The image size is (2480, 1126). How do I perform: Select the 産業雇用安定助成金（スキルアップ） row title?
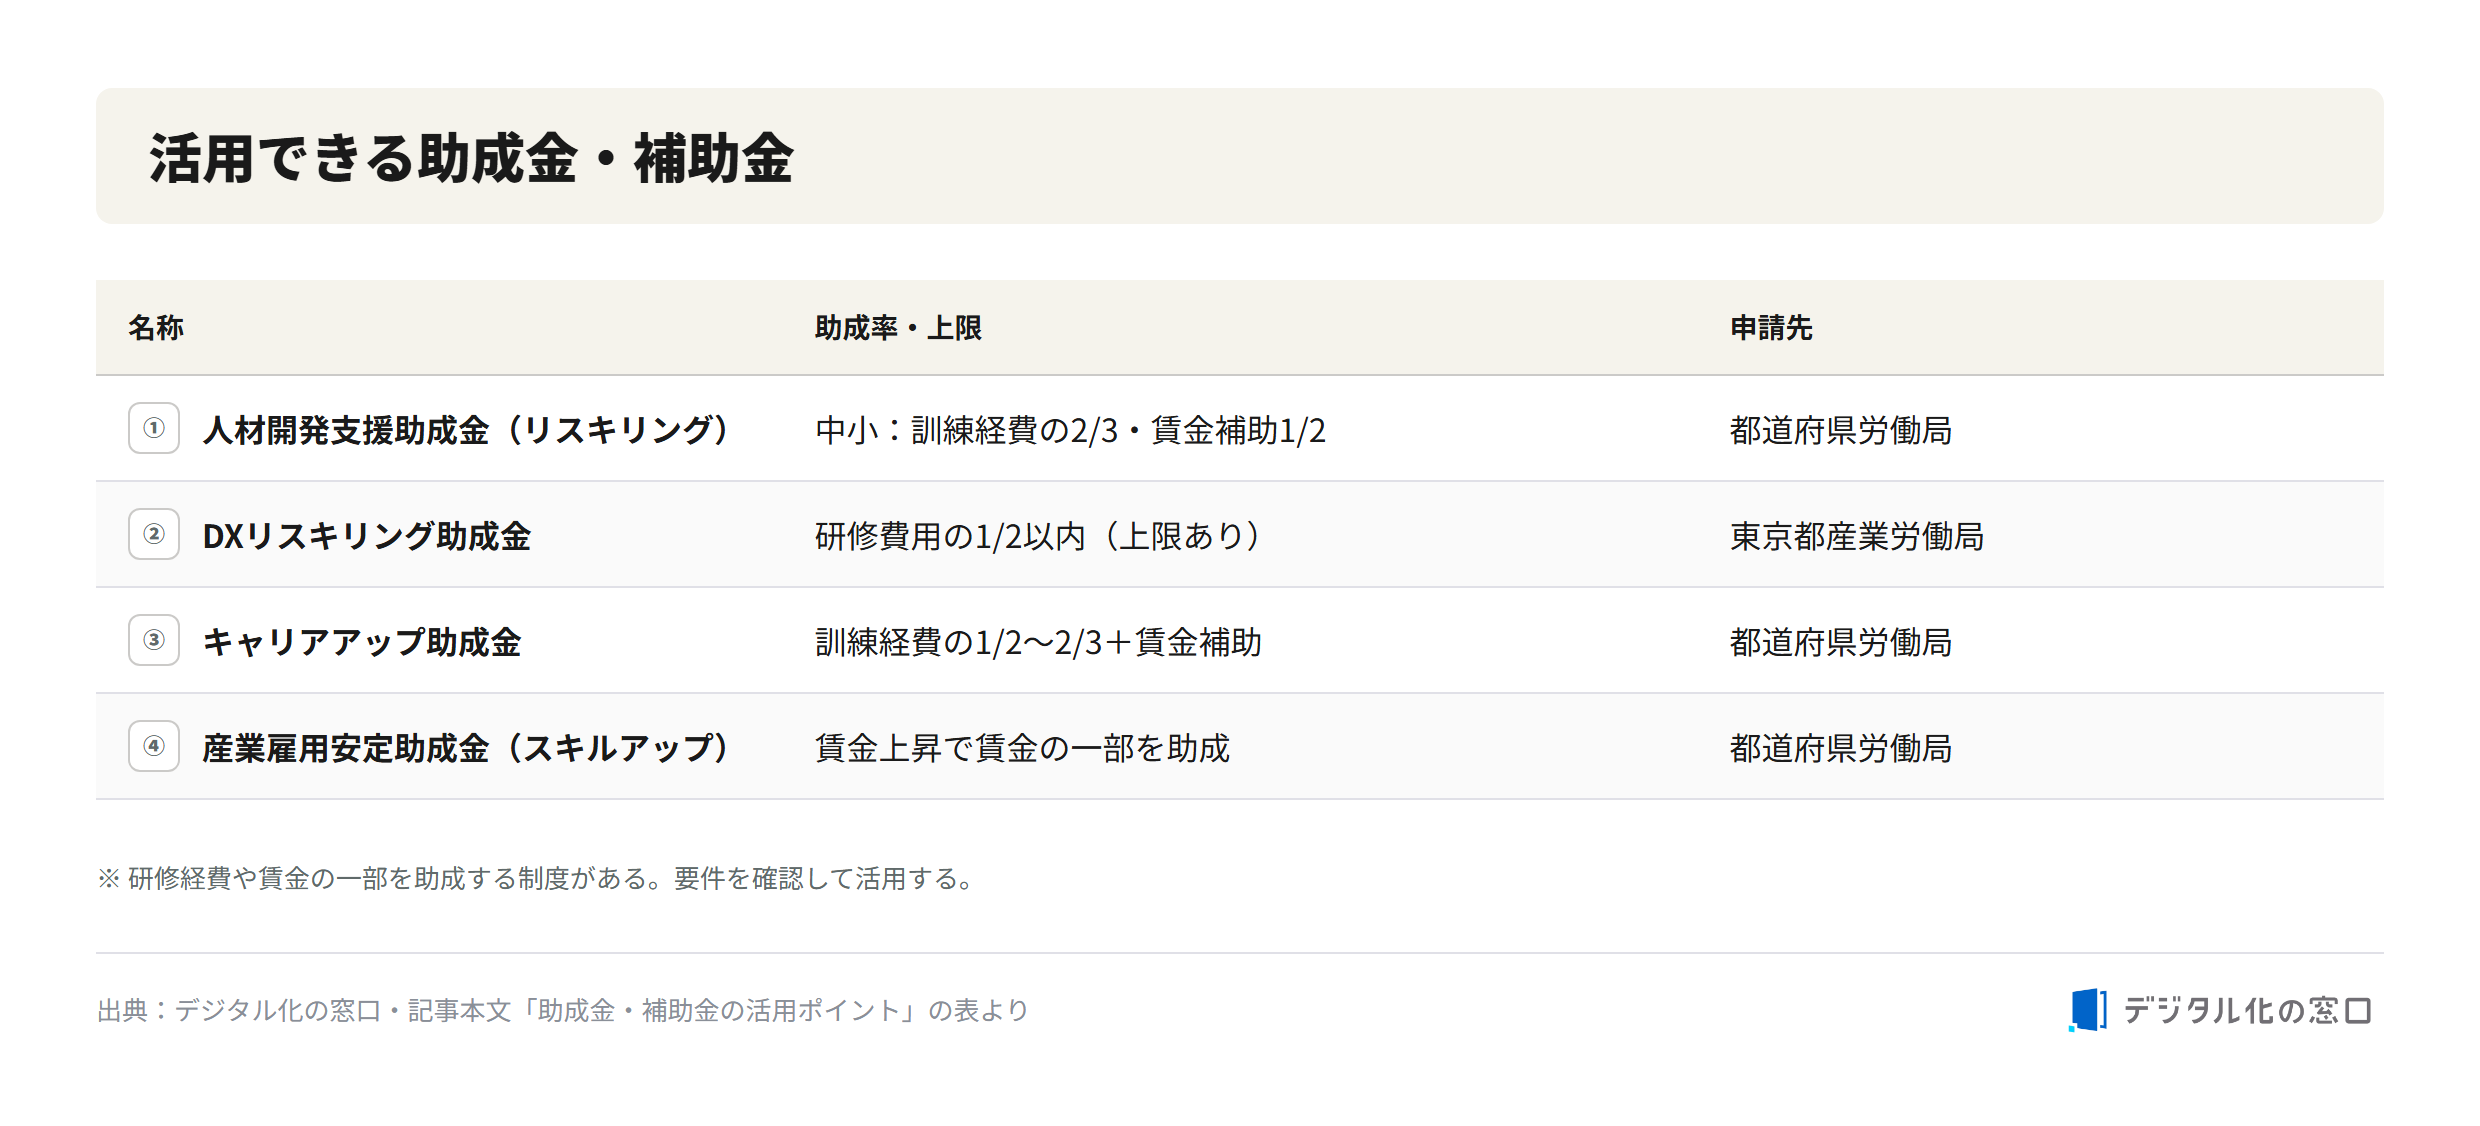click(x=467, y=748)
